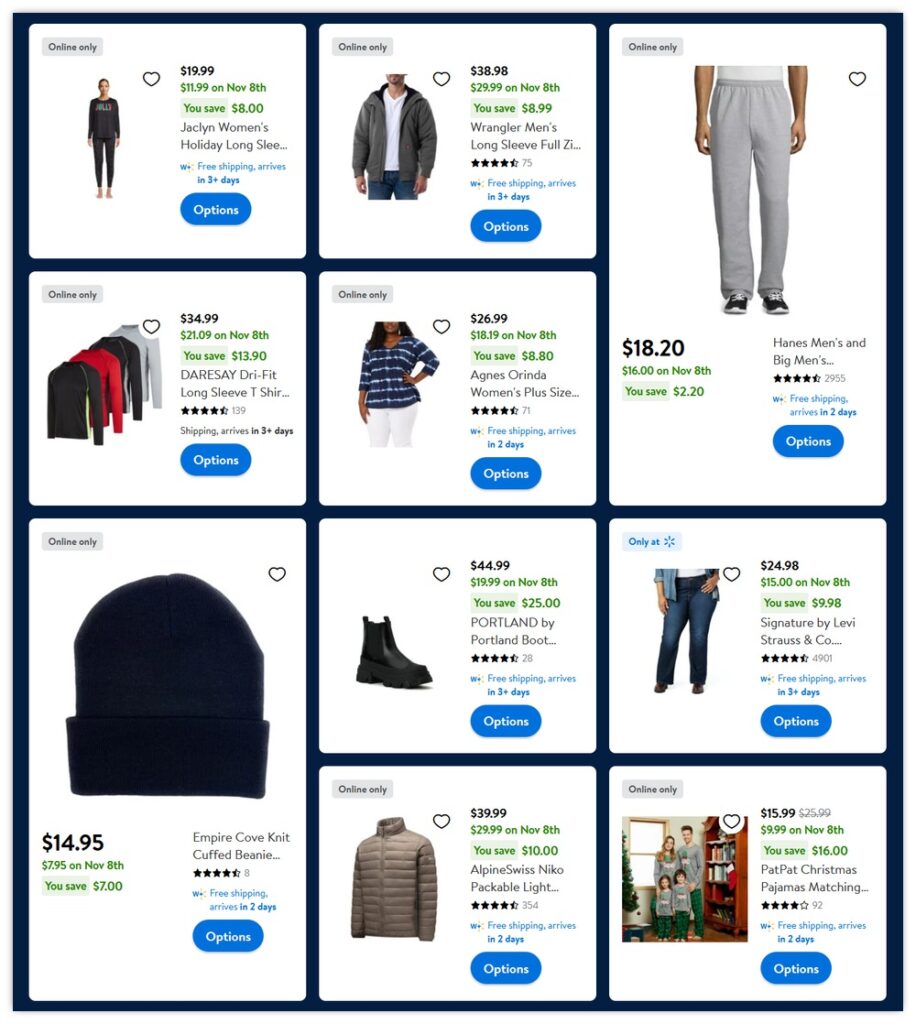Open the Wrangler Men's Long Sleeve title link
The height and width of the screenshot is (1024, 916).
click(x=525, y=136)
